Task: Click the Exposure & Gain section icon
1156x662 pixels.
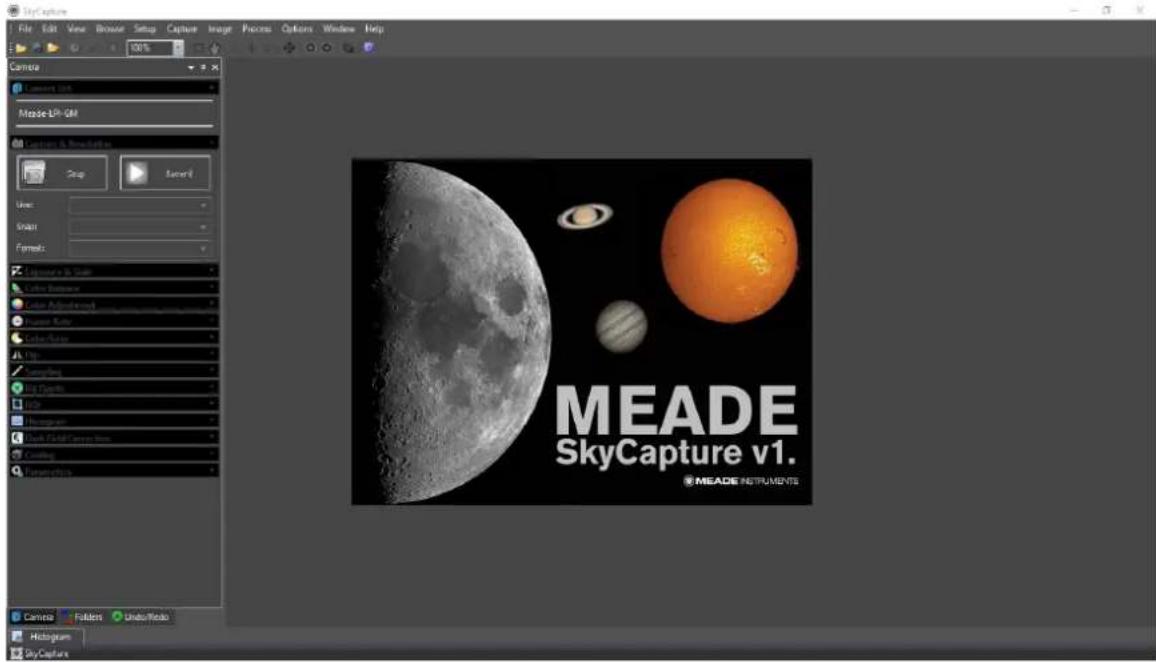Action: (17, 271)
